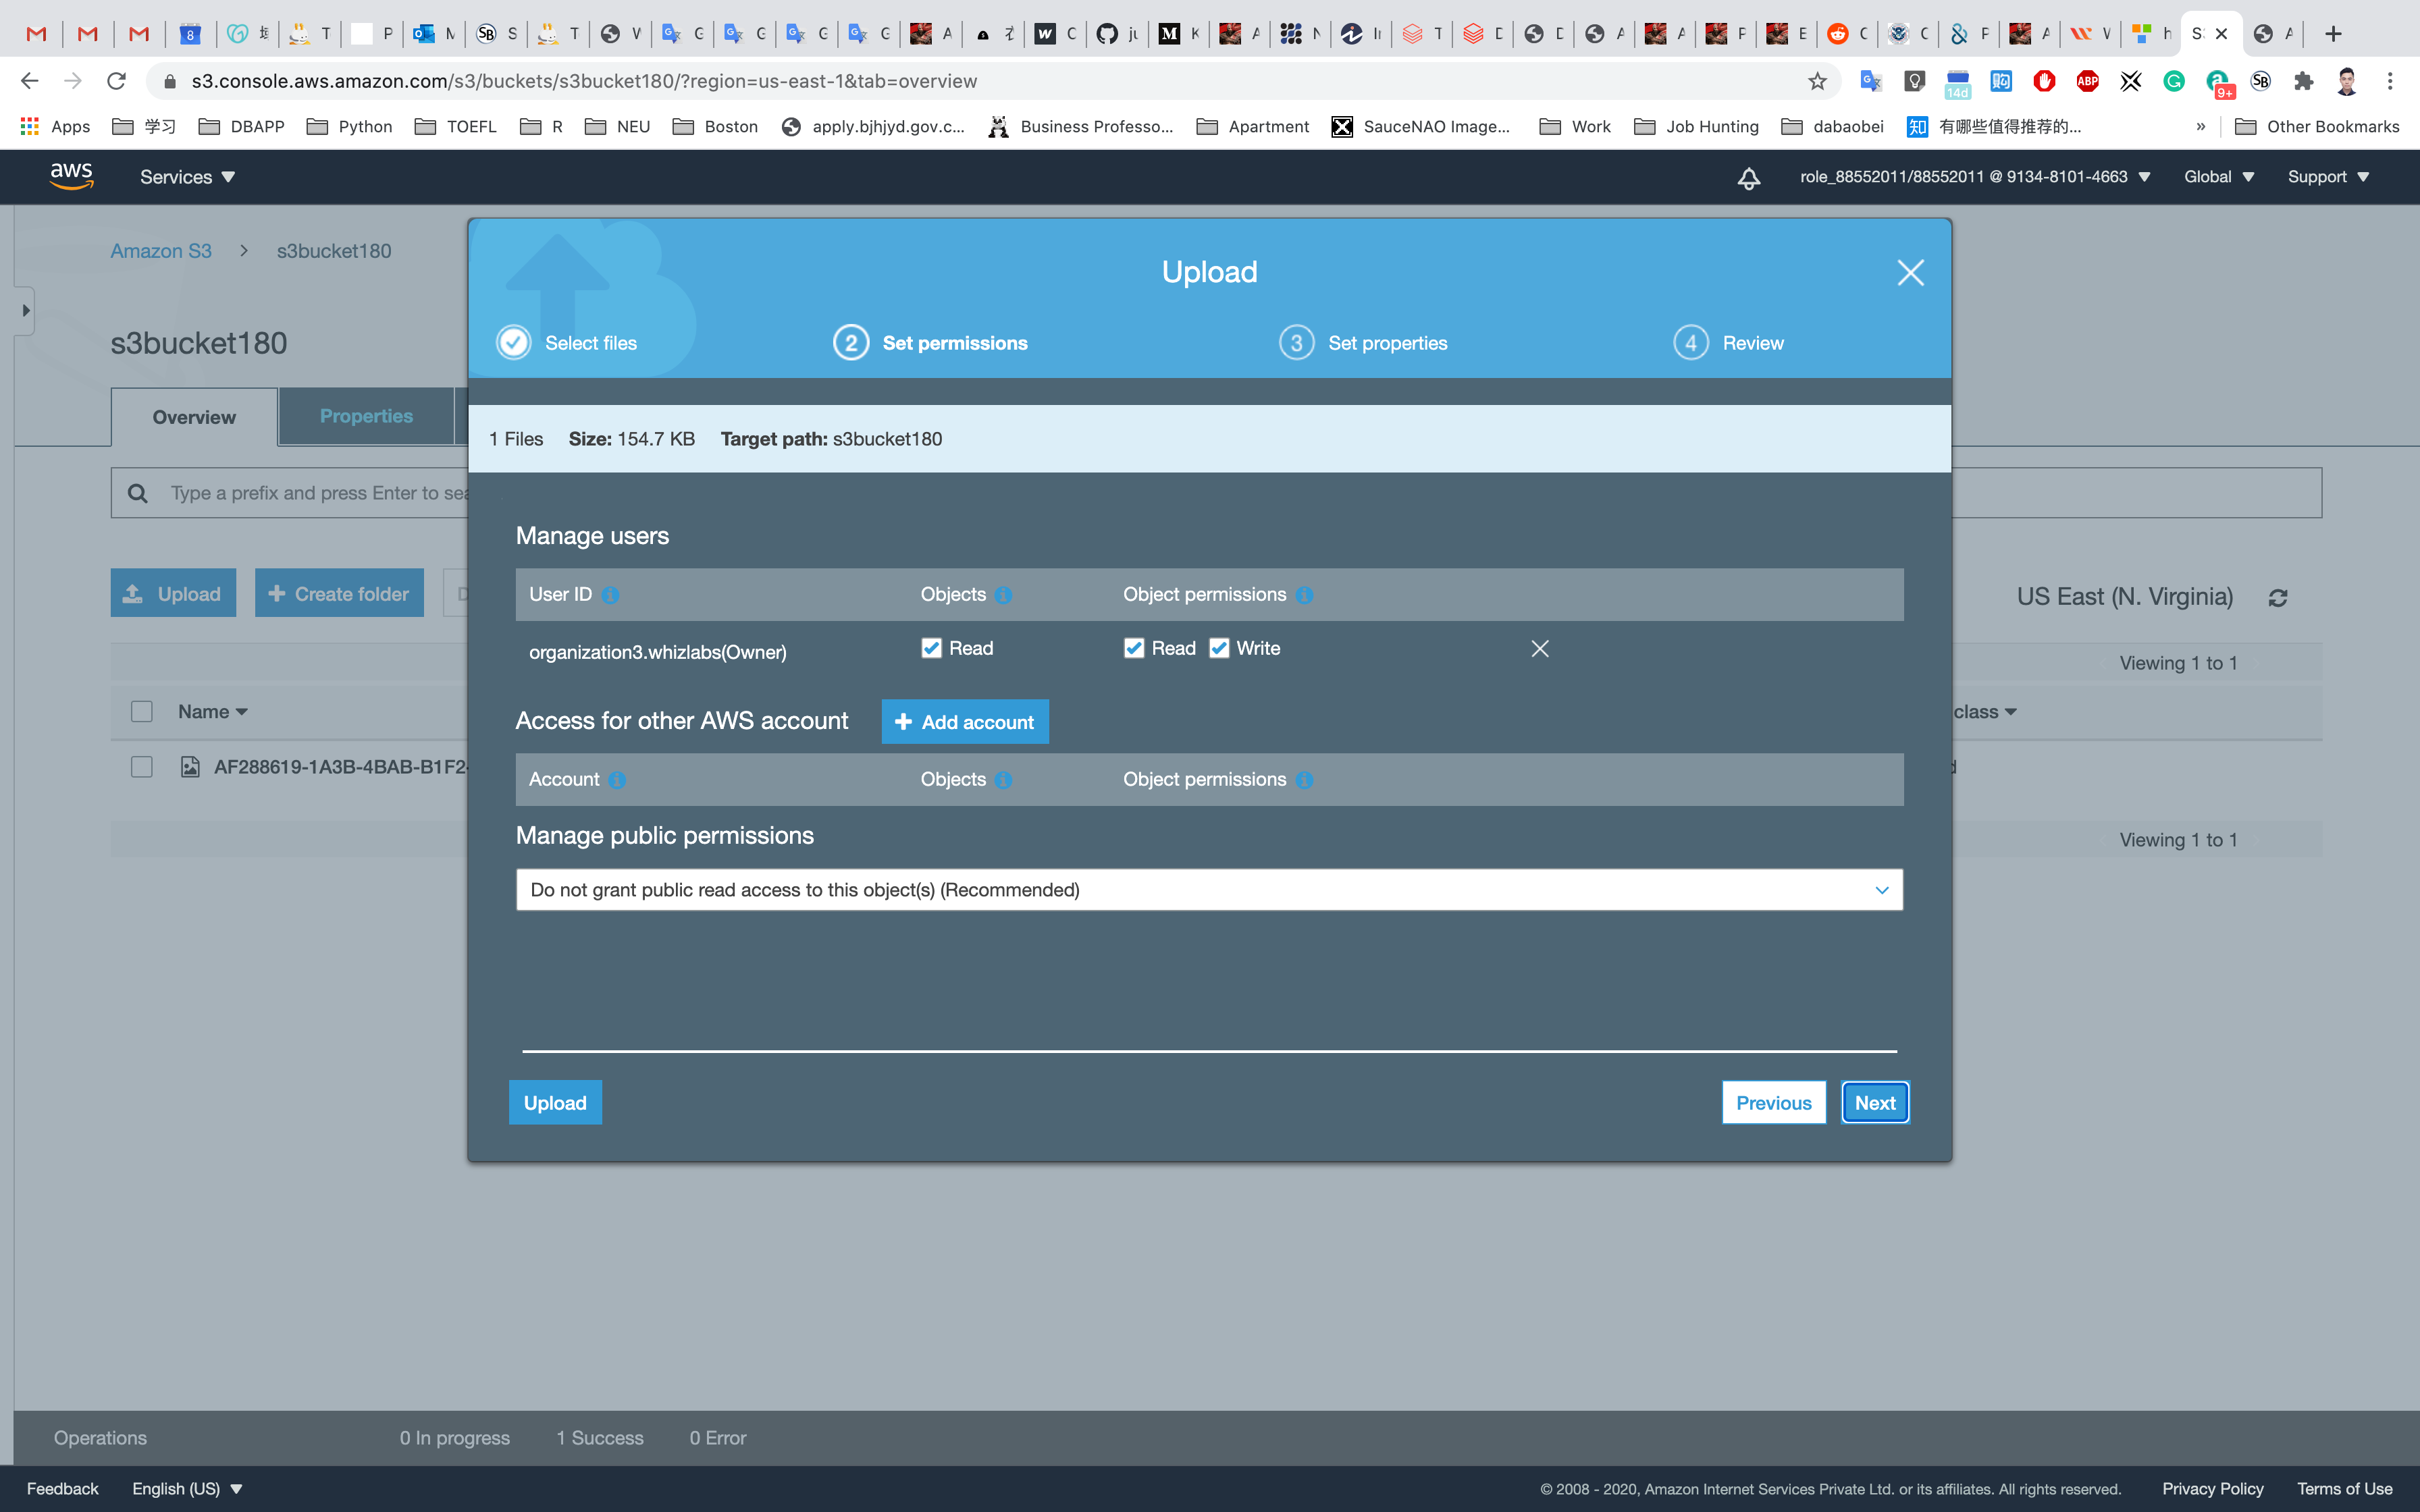Viewport: 2420px width, 1512px height.
Task: Click the Previous button
Action: [1773, 1103]
